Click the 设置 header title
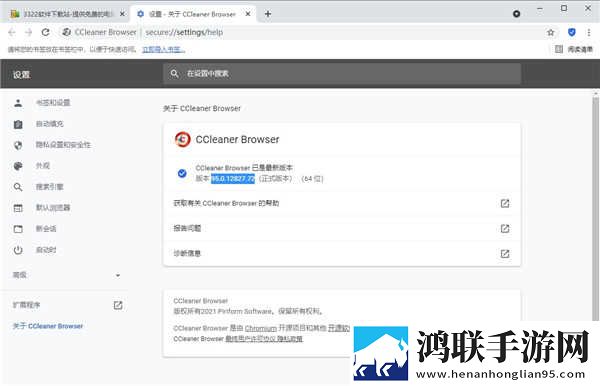This screenshot has width=600, height=386. [21, 75]
